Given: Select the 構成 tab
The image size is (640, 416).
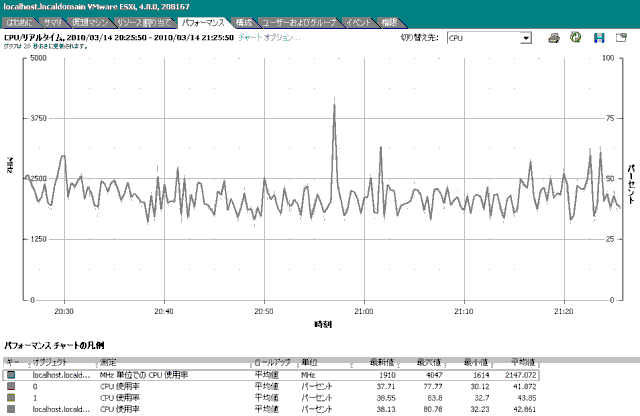Looking at the screenshot, I should coord(243,21).
